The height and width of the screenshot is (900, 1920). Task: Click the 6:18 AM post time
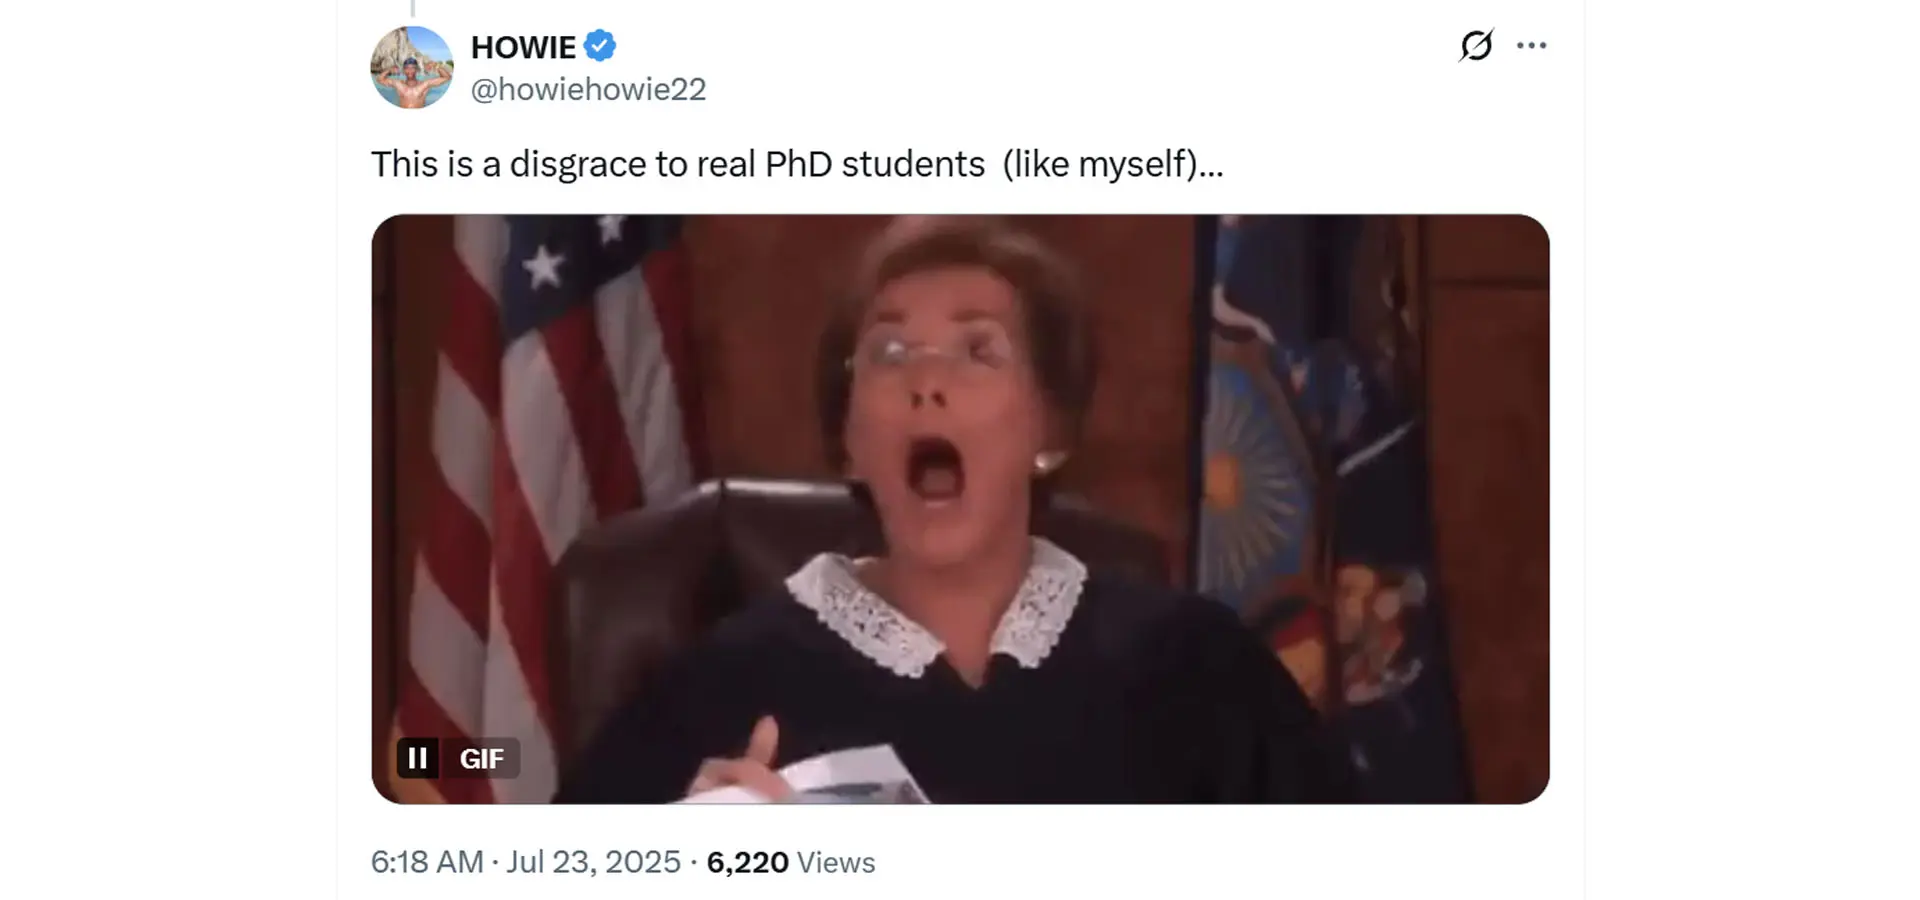tap(427, 862)
